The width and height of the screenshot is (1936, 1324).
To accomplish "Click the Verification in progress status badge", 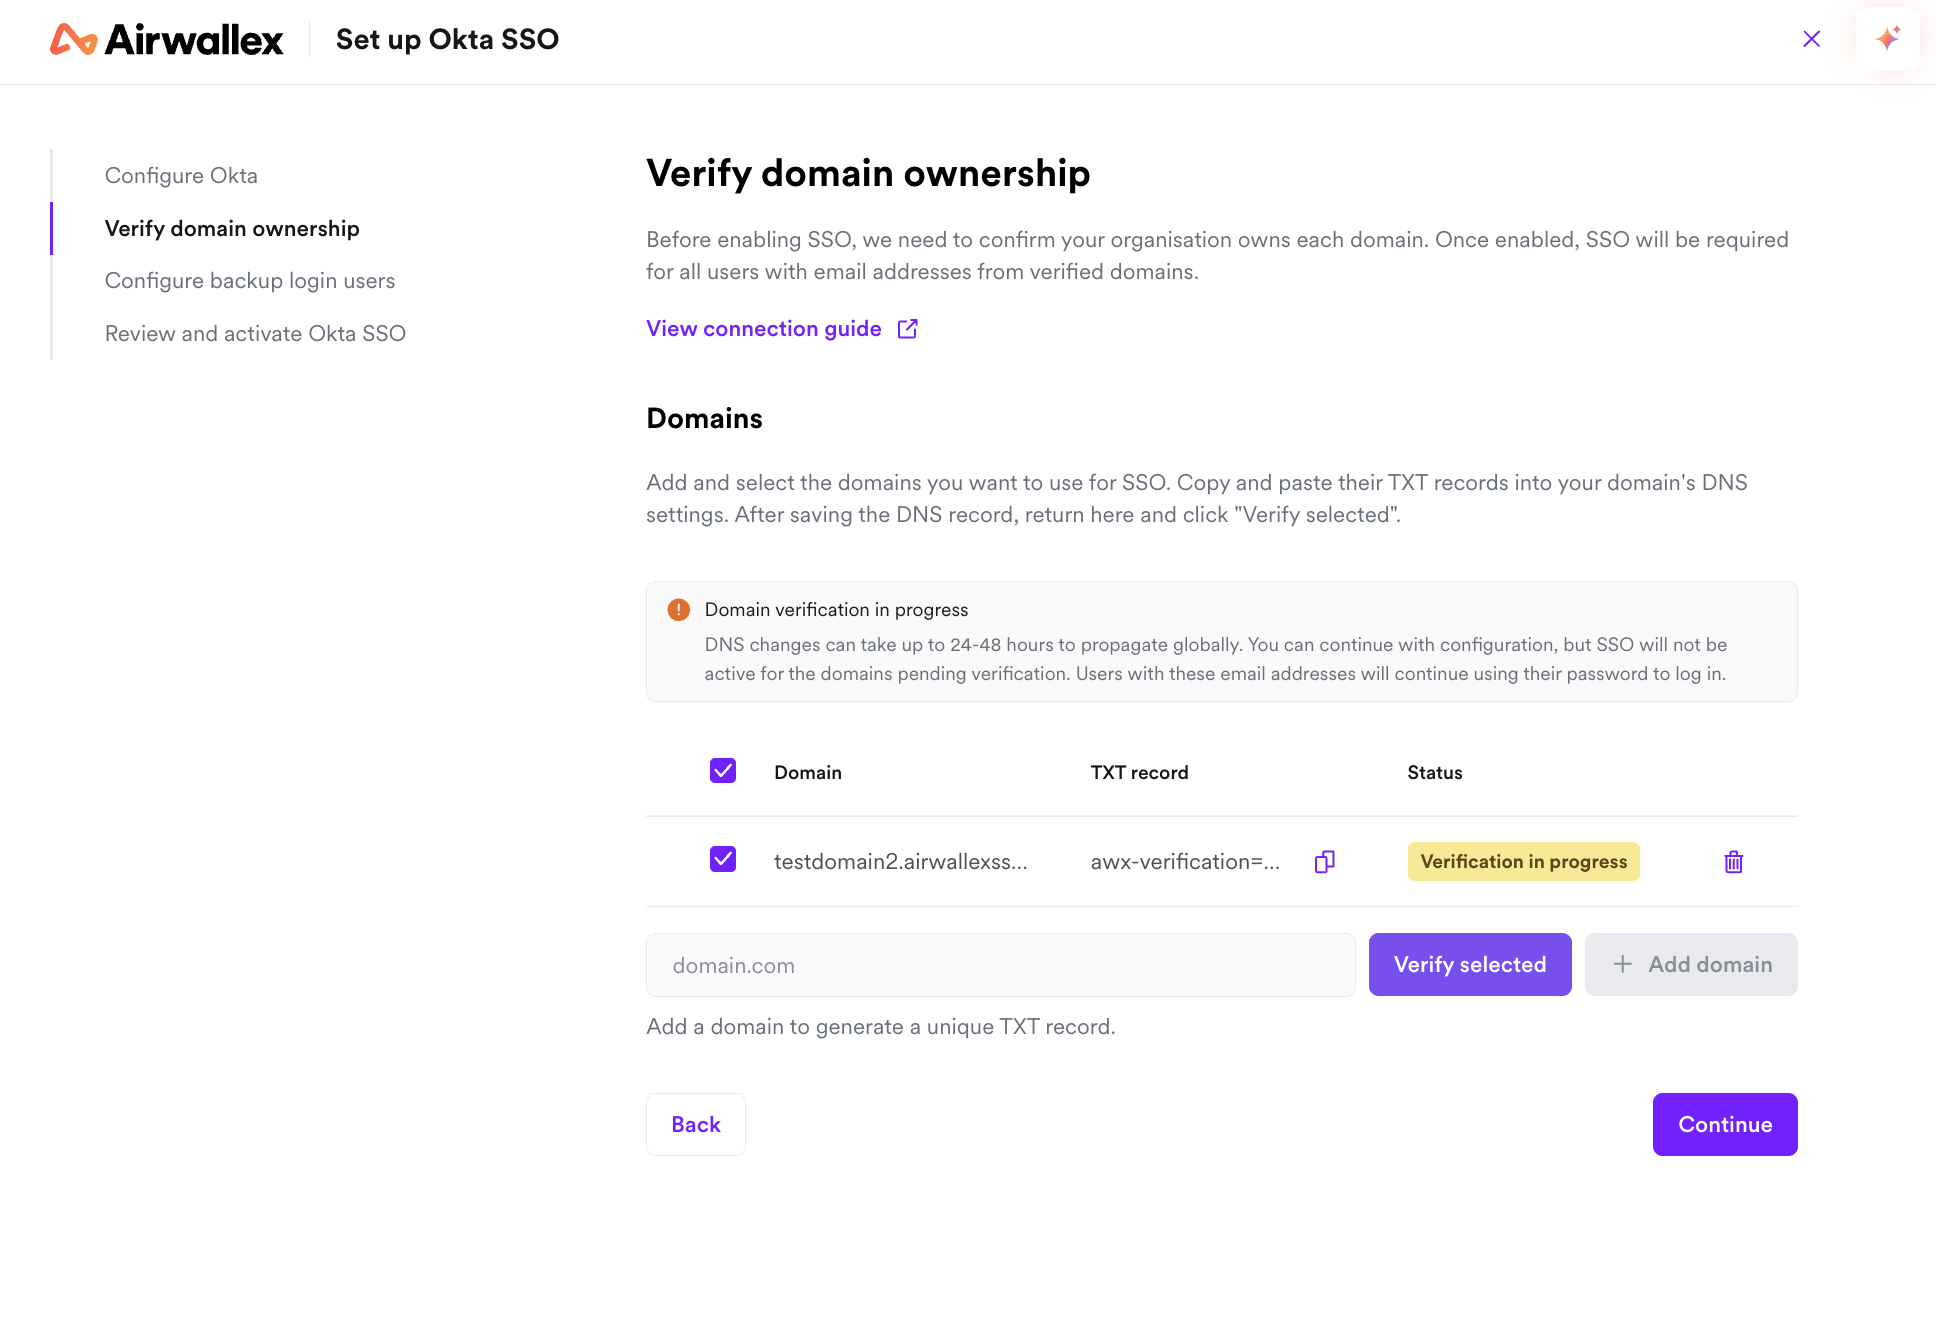I will pos(1524,862).
